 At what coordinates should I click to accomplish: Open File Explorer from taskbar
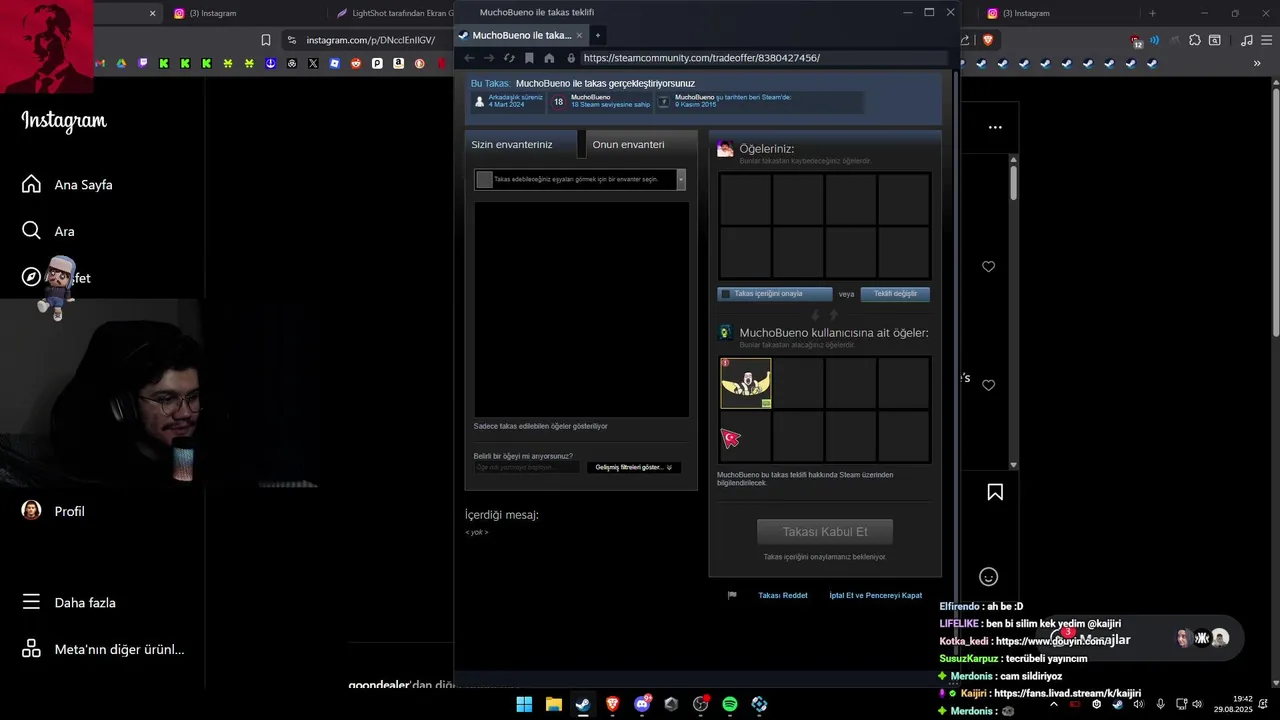[553, 704]
